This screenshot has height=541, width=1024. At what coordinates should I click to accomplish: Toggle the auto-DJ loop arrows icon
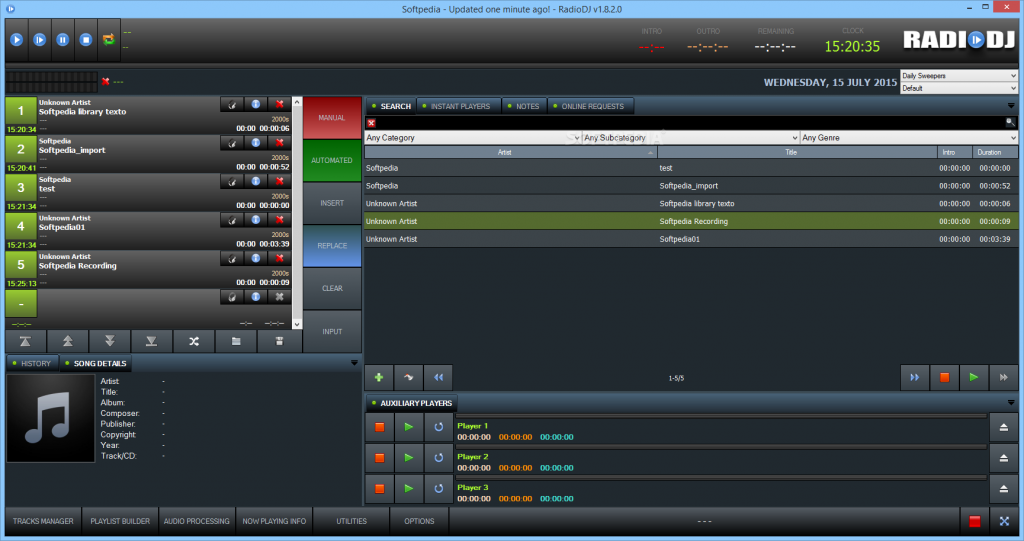coord(108,40)
